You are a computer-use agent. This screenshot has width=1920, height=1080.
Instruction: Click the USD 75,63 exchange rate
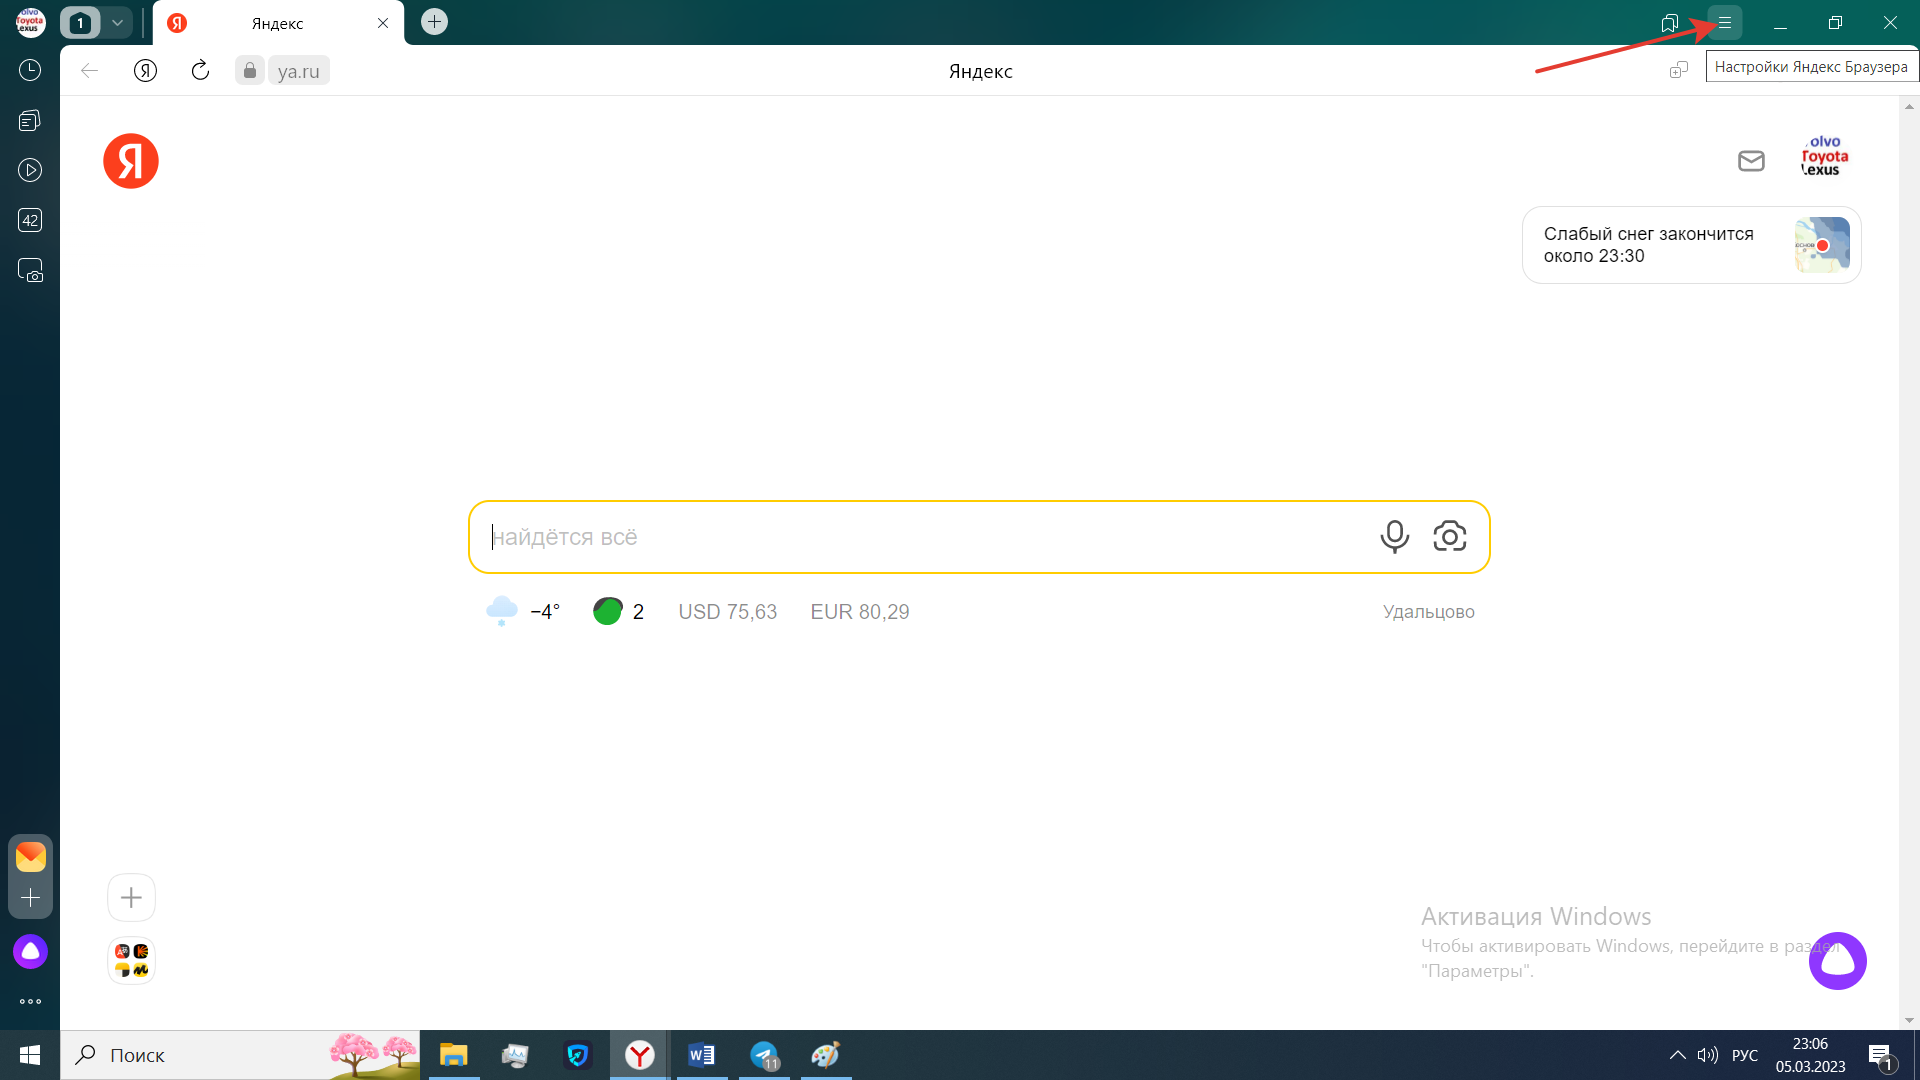[727, 612]
